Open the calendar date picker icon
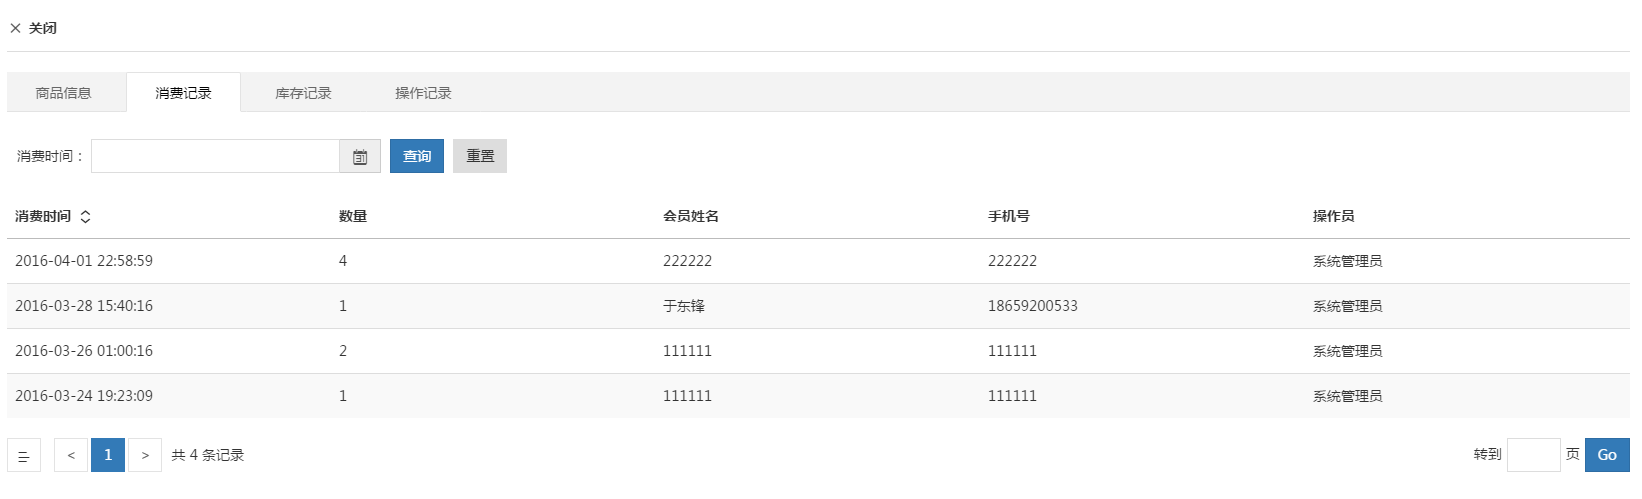 point(360,157)
